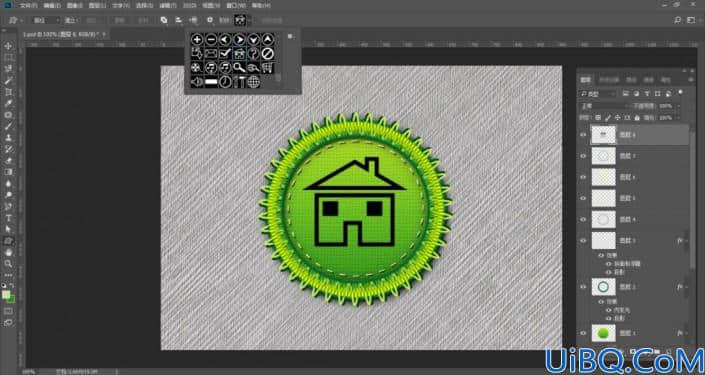Image resolution: width=705 pixels, height=375 pixels.
Task: Hide layer 图层 4 via eye icon
Action: (x=583, y=219)
